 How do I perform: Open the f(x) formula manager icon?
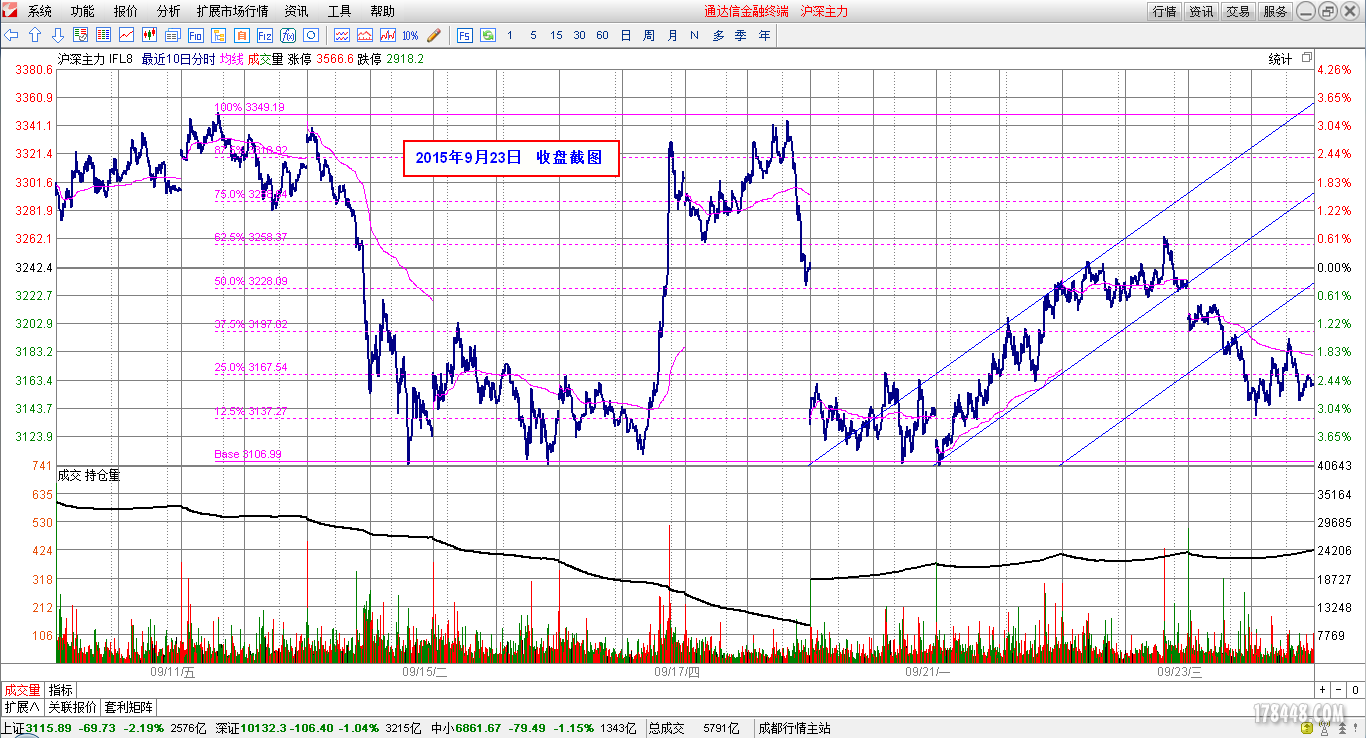[x=288, y=35]
